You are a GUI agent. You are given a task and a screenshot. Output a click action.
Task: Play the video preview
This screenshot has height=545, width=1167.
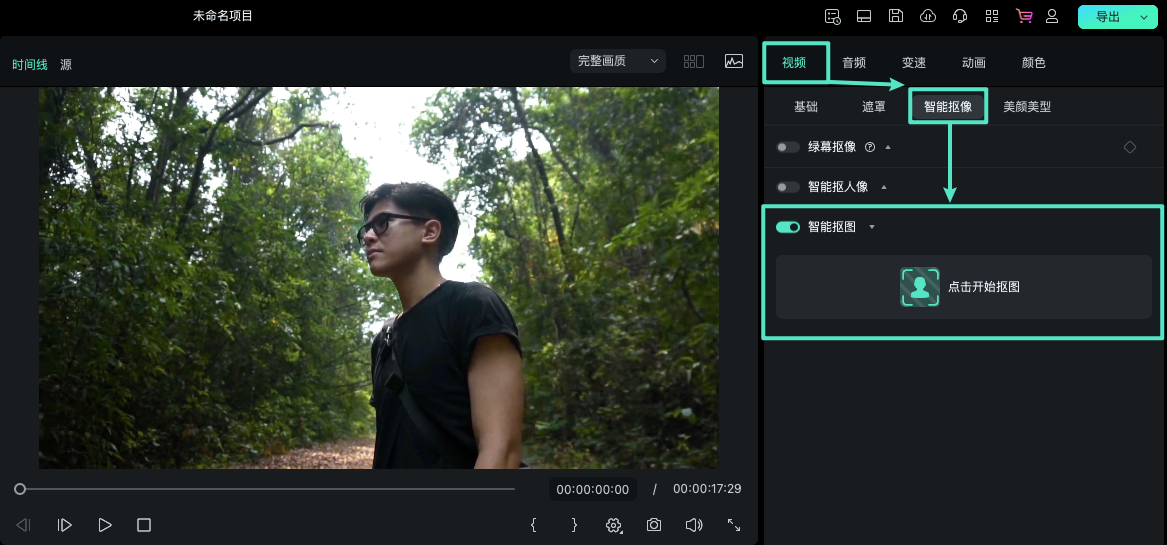(x=105, y=526)
